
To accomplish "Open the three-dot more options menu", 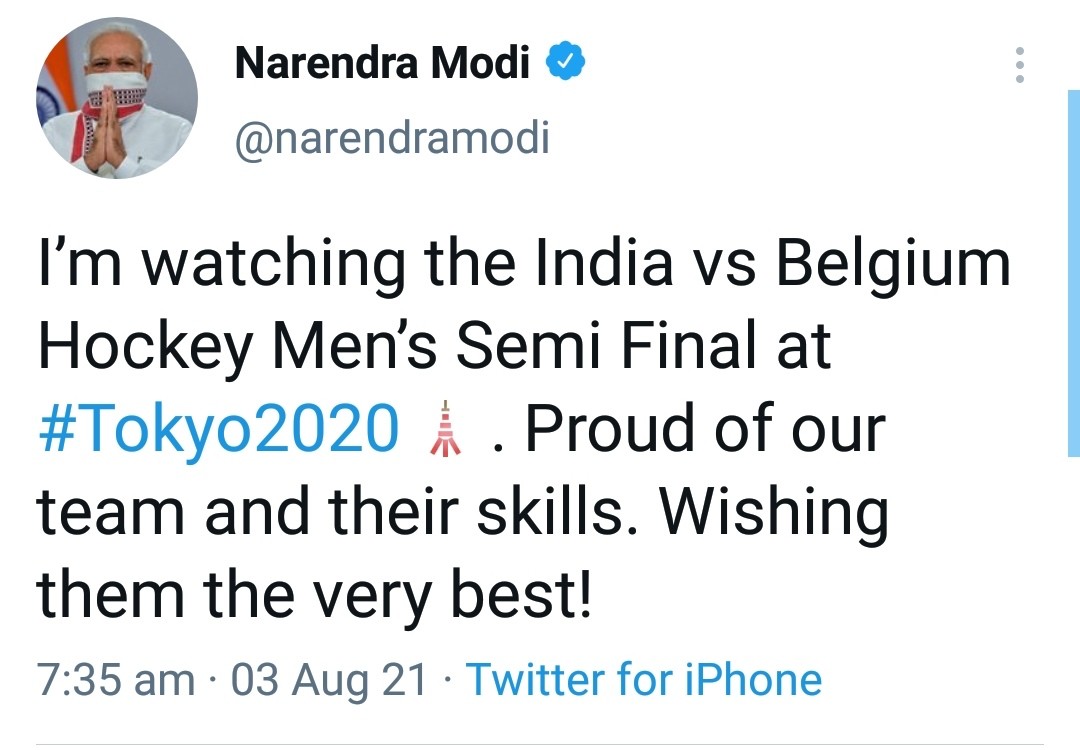I will pos(1019,65).
